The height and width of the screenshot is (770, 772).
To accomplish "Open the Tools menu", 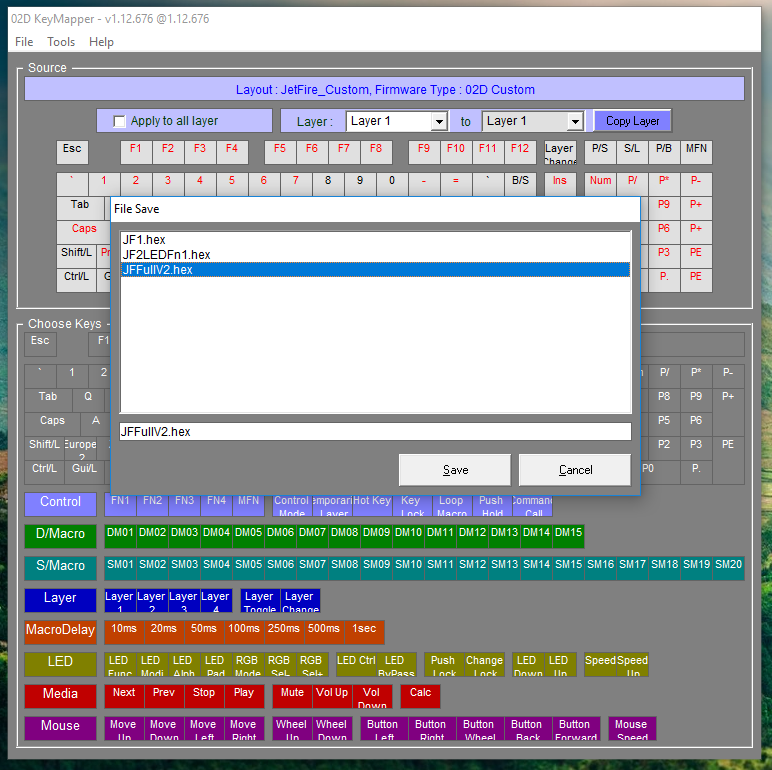I will pyautogui.click(x=61, y=42).
